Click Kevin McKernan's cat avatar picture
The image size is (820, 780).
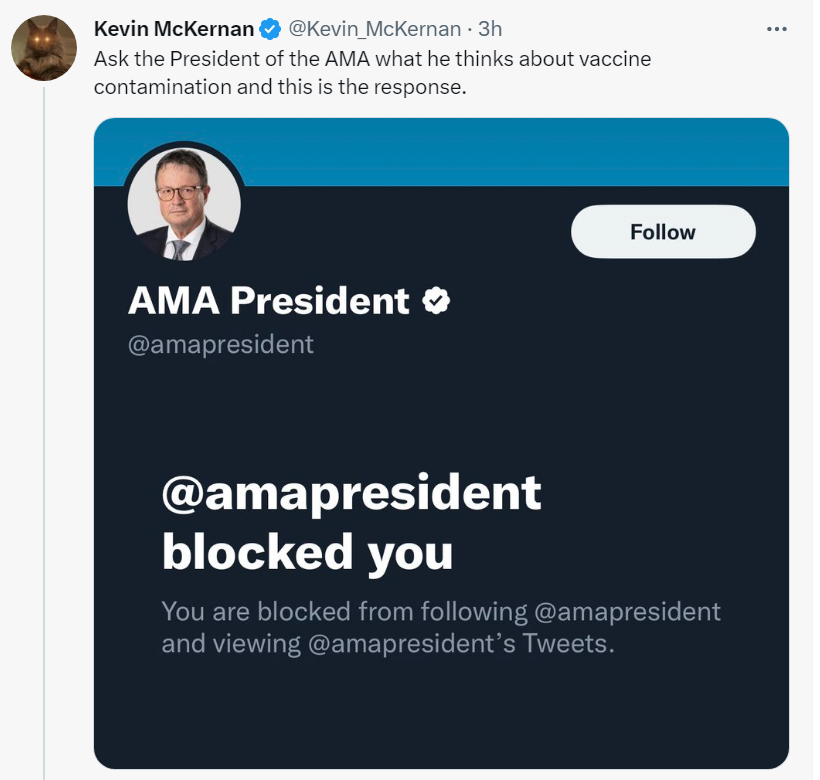pos(44,48)
